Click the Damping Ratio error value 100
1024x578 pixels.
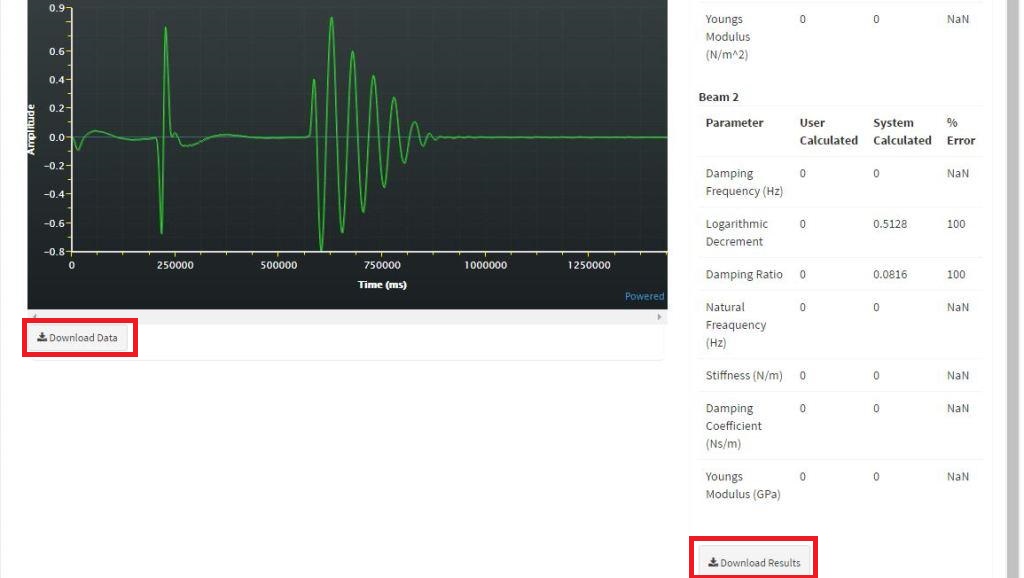[x=955, y=274]
